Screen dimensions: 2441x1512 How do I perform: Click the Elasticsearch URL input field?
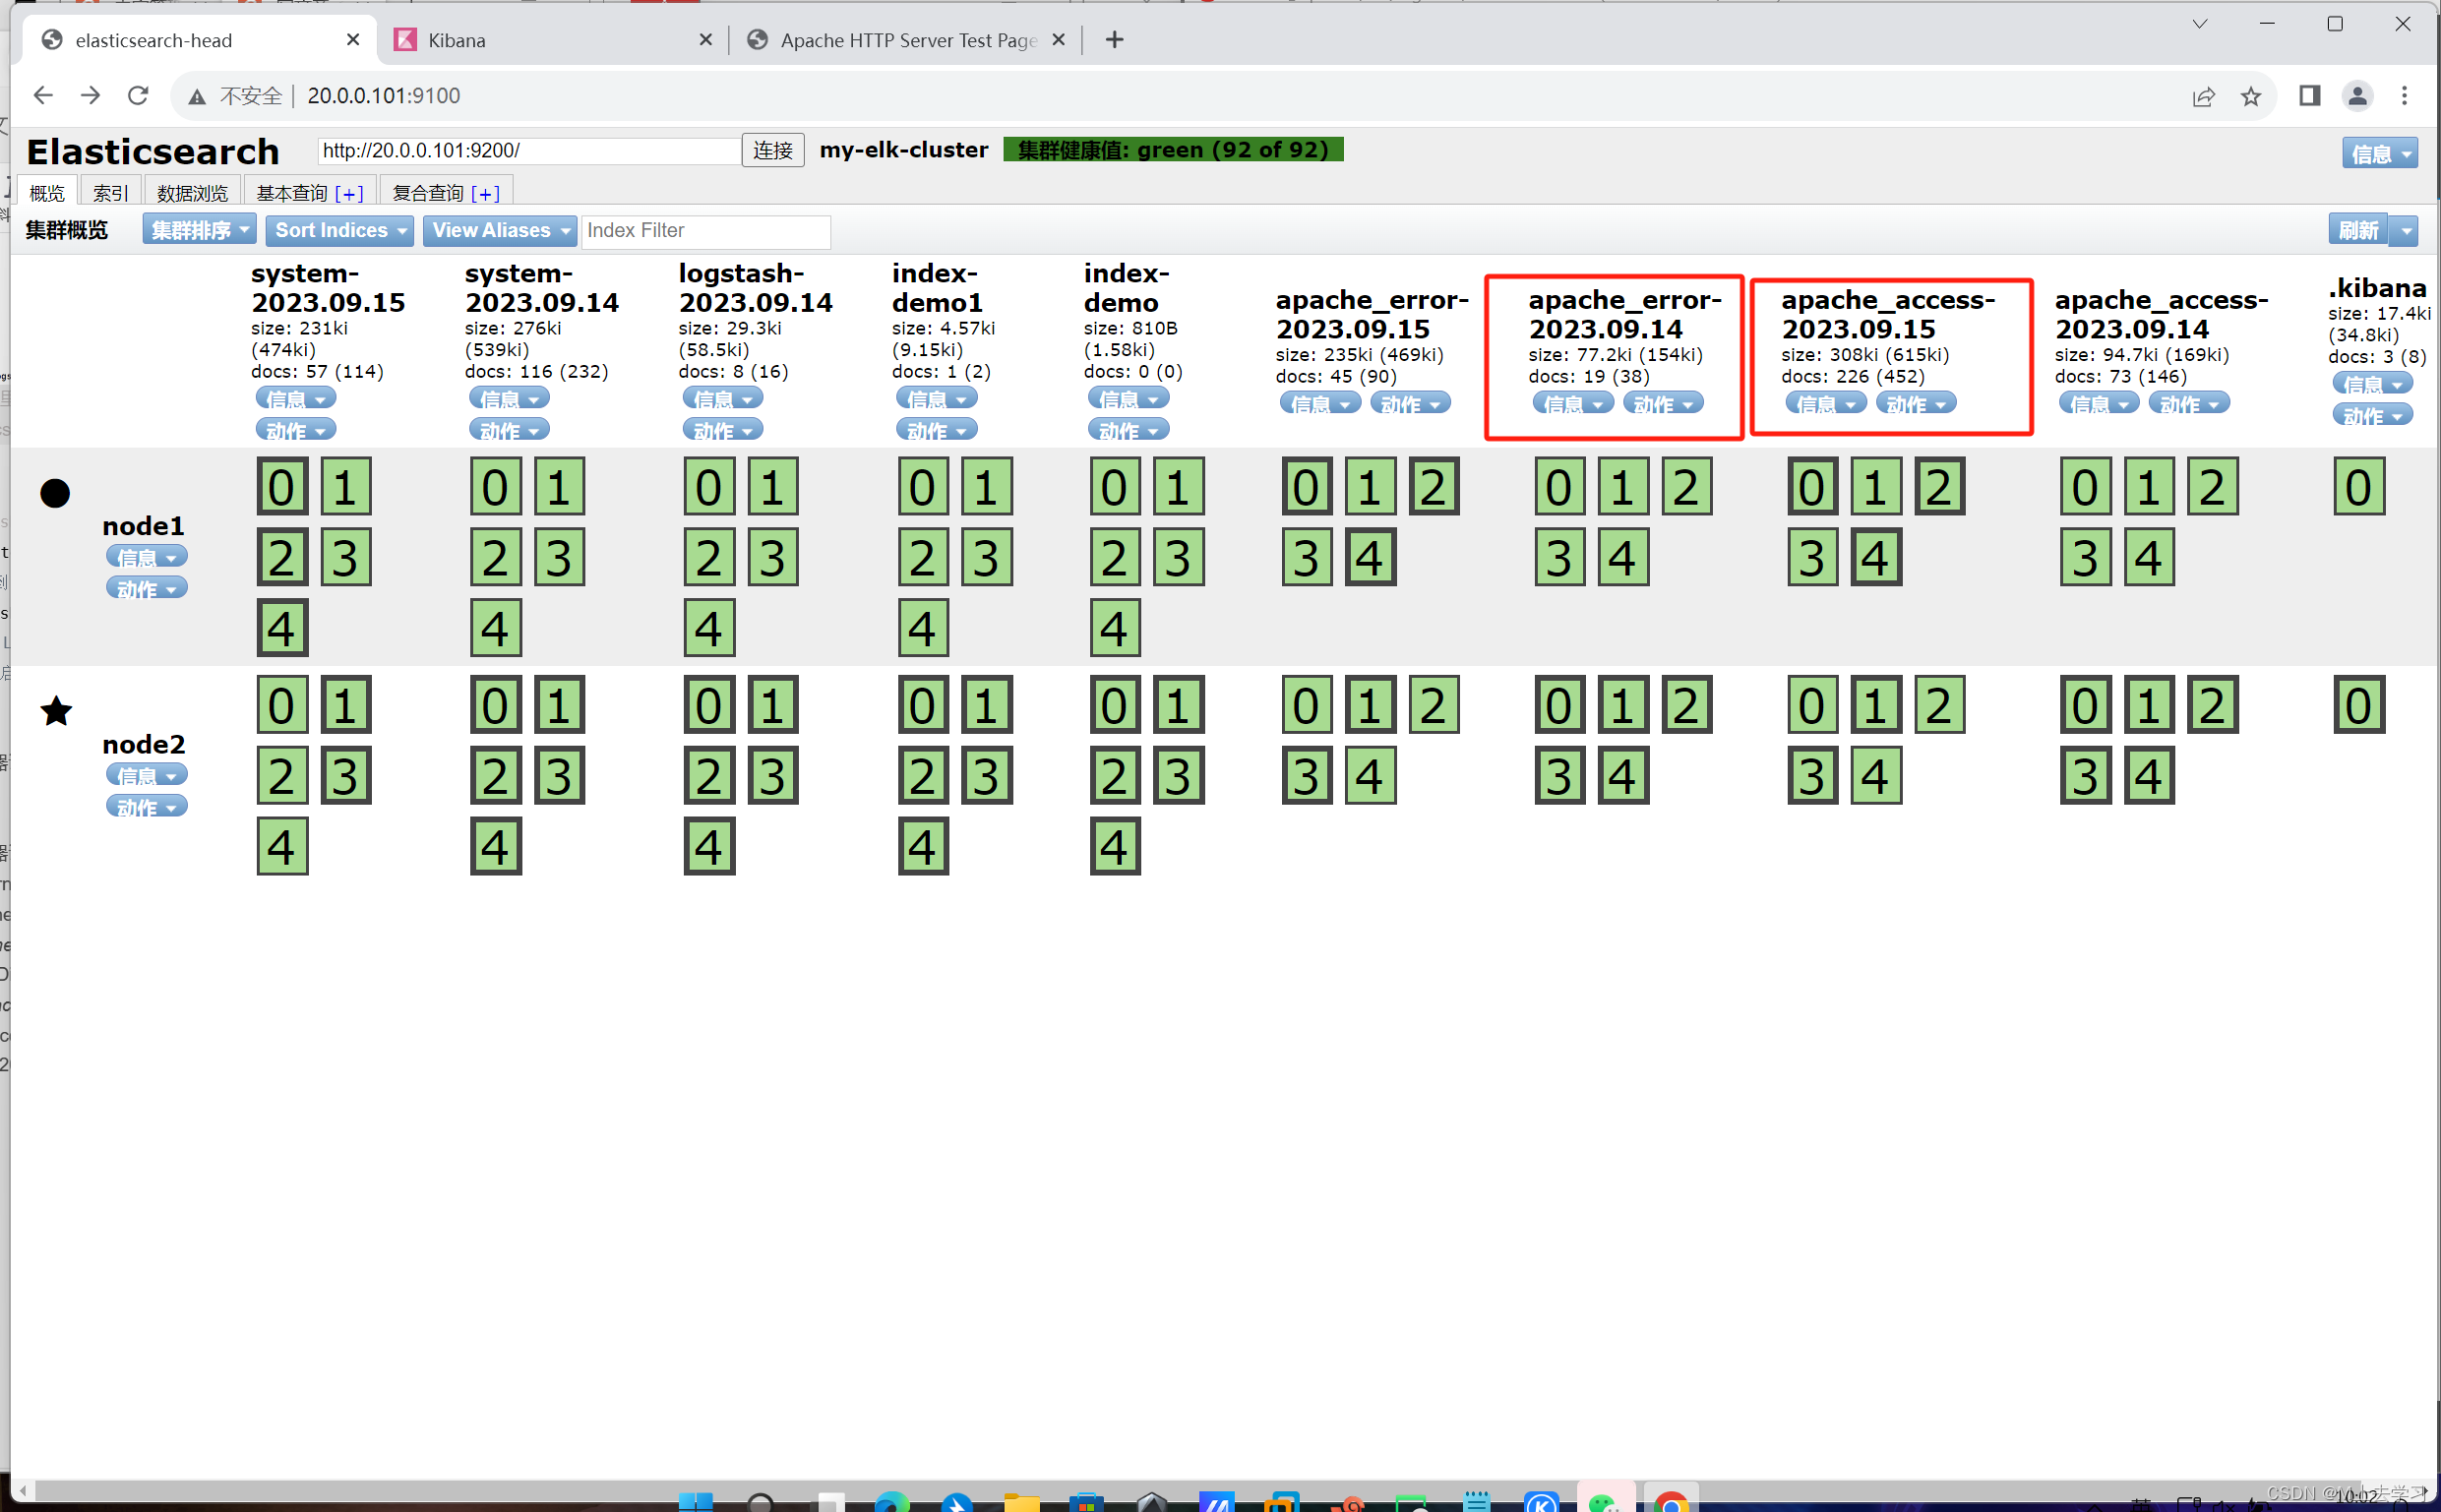click(529, 150)
